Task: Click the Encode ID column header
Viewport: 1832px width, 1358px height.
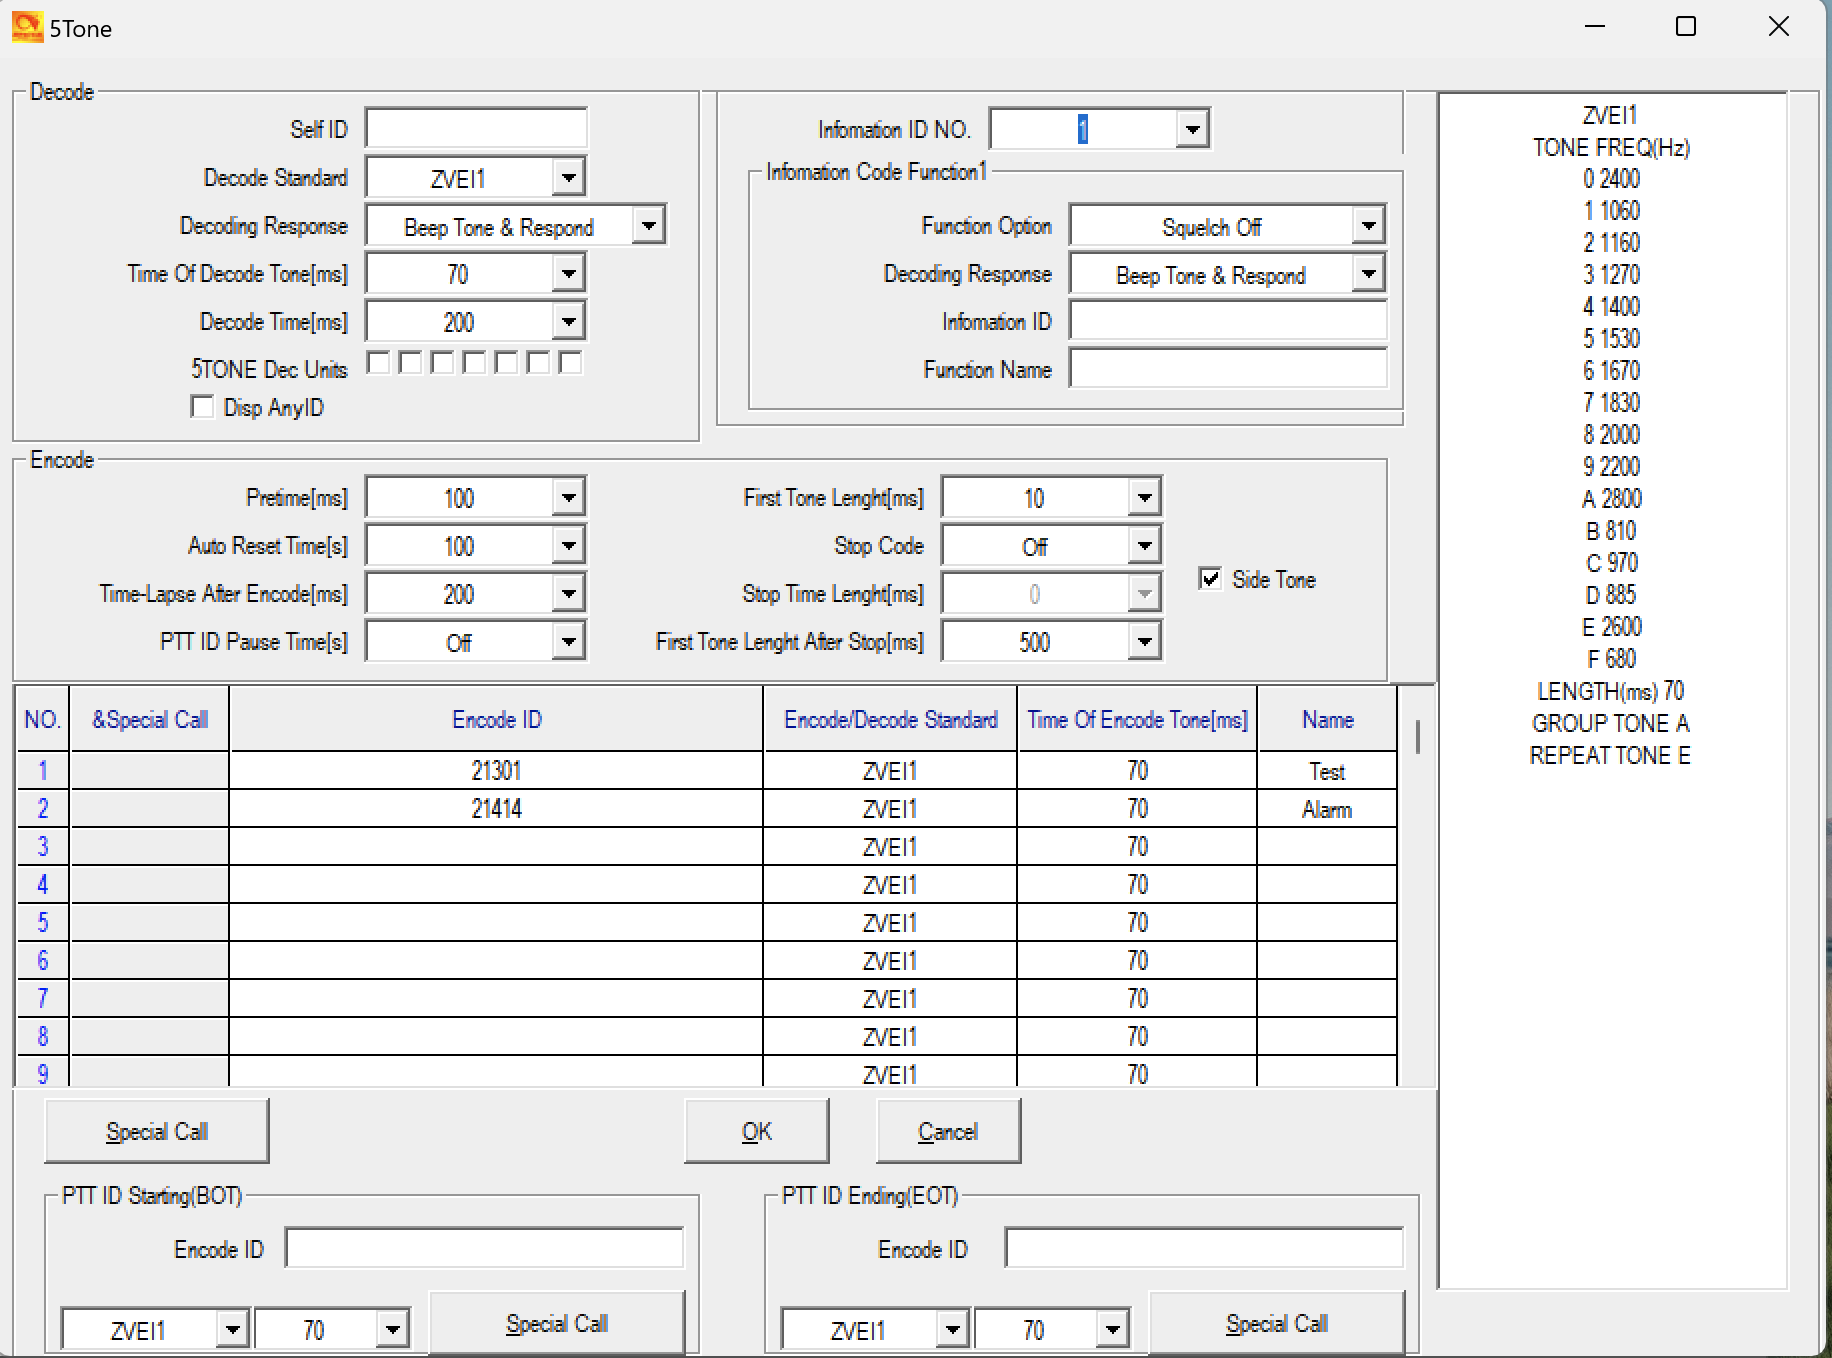Action: [496, 719]
